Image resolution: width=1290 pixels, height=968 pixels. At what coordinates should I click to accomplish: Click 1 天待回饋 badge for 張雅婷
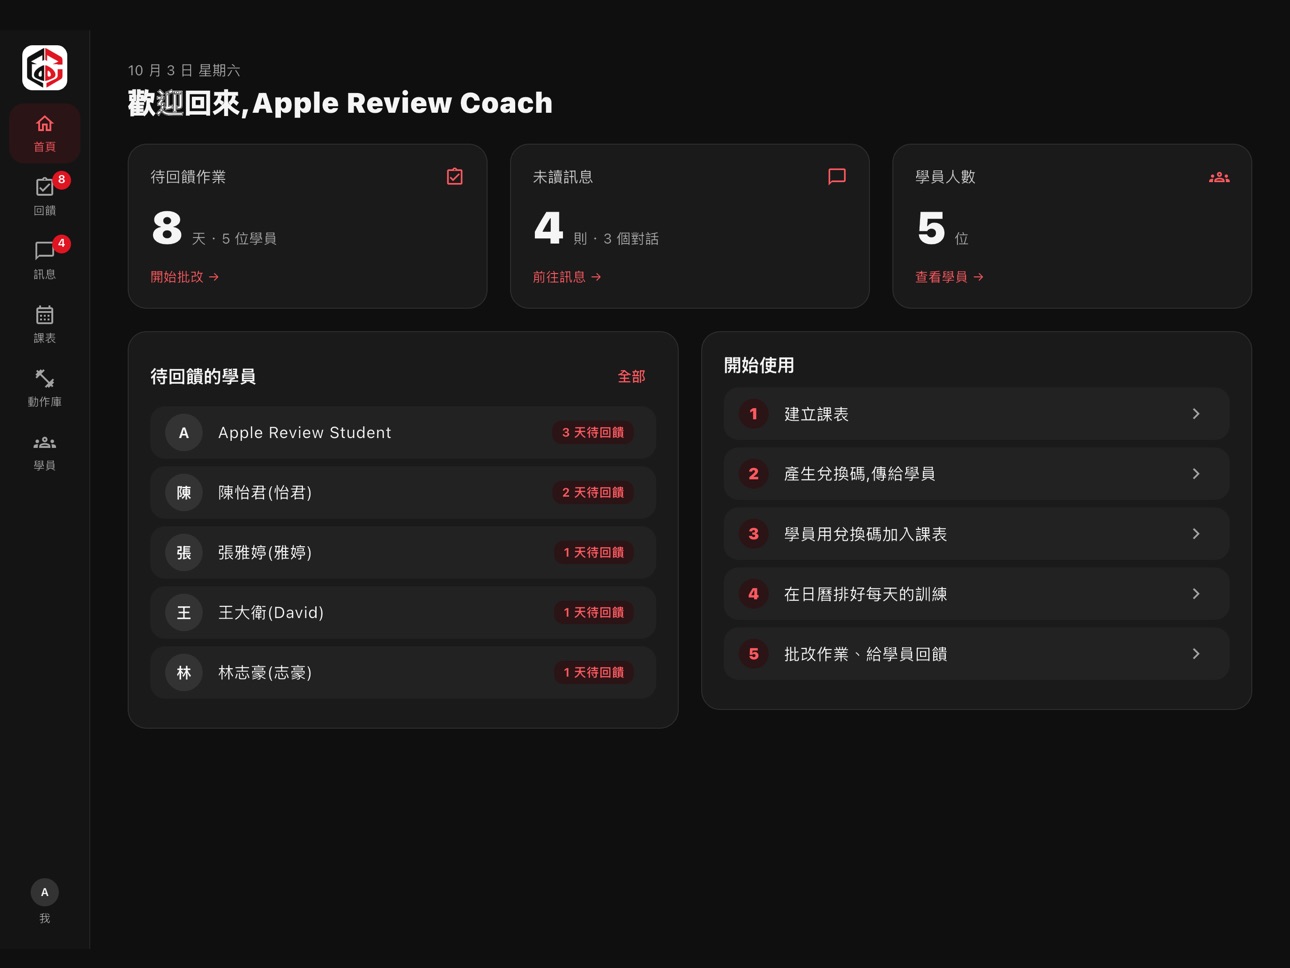(x=593, y=553)
